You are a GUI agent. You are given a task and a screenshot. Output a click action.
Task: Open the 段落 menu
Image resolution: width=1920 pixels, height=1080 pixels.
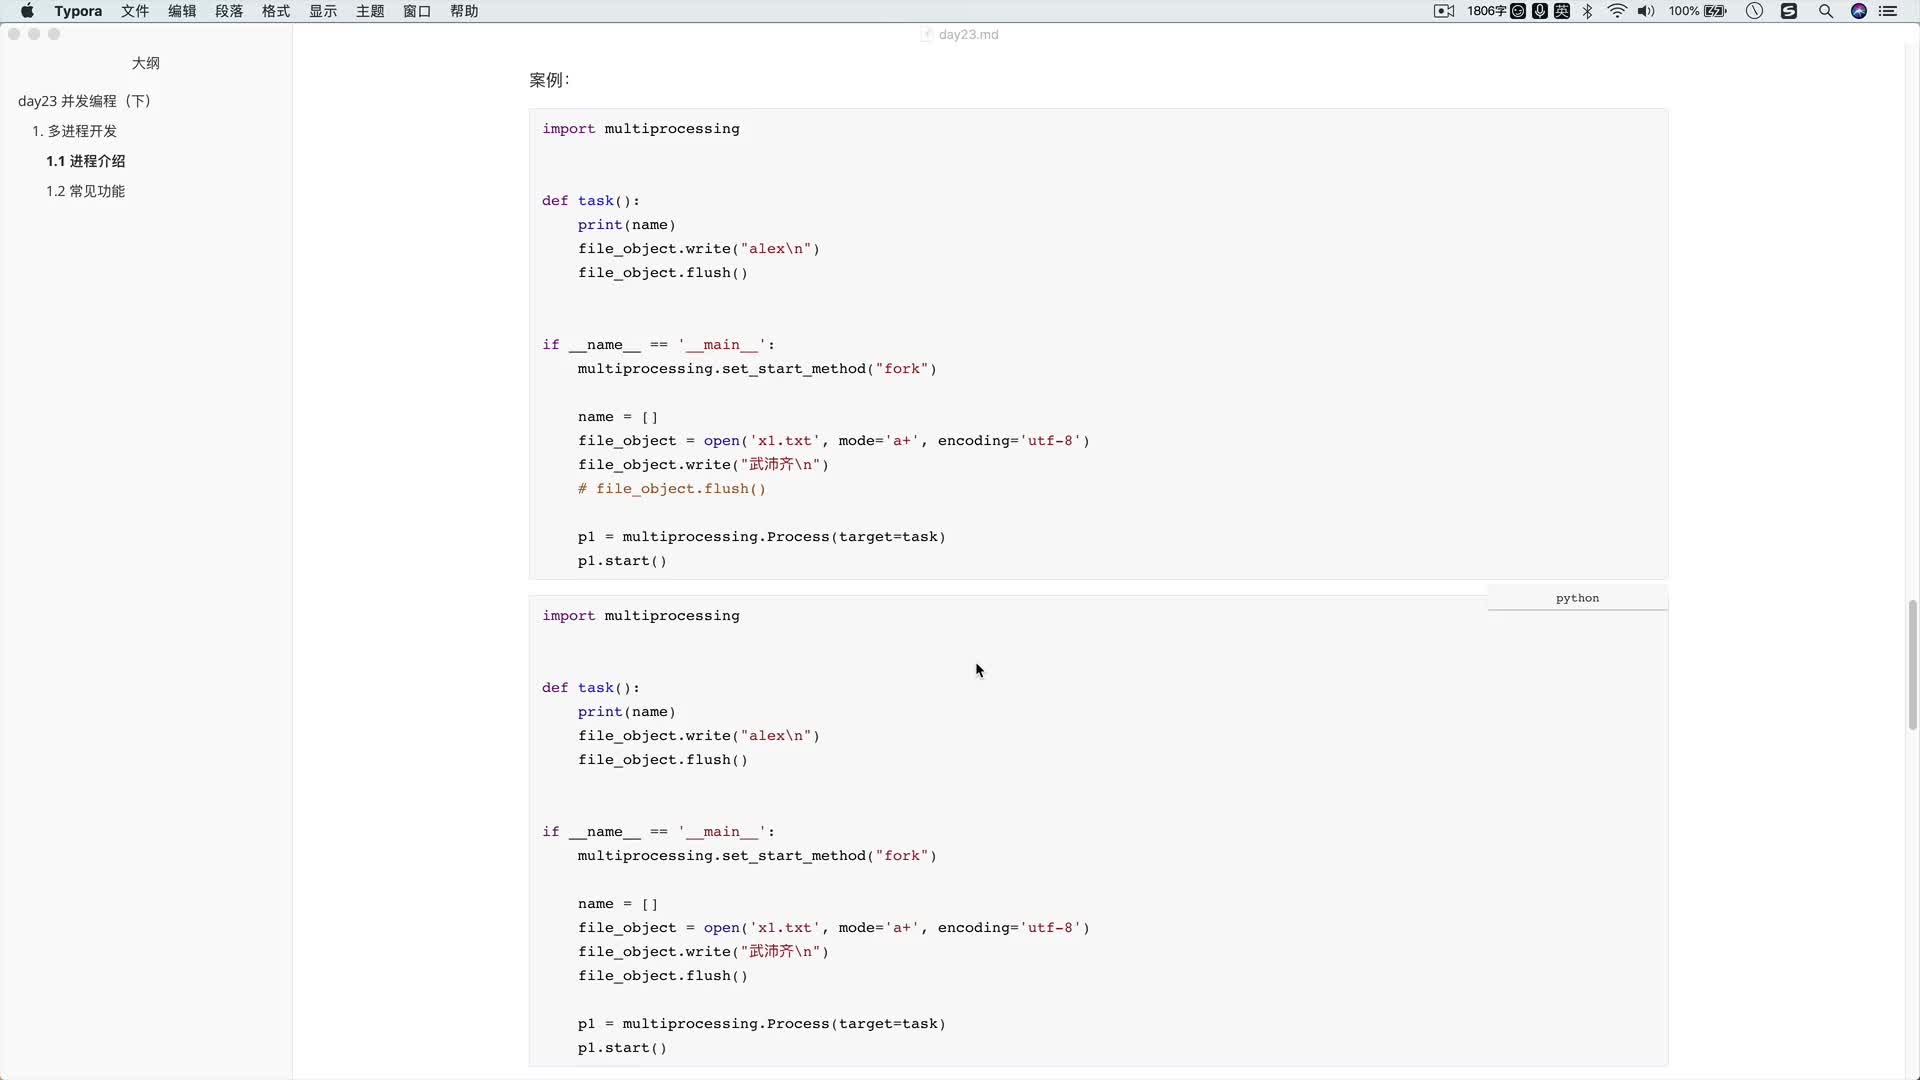click(x=229, y=11)
